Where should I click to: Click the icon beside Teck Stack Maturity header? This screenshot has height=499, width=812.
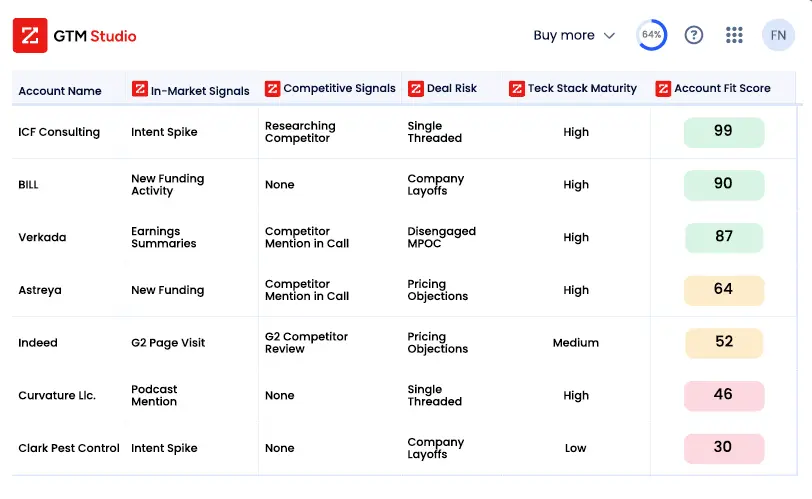516,89
